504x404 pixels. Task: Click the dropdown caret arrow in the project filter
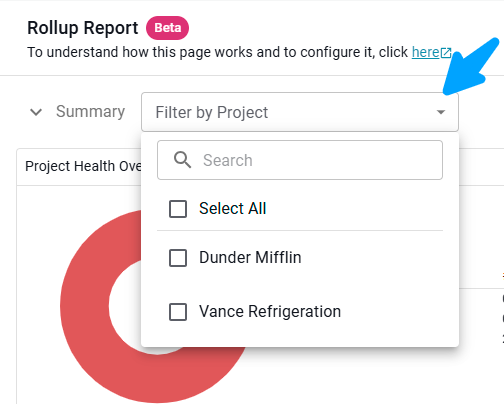[441, 112]
